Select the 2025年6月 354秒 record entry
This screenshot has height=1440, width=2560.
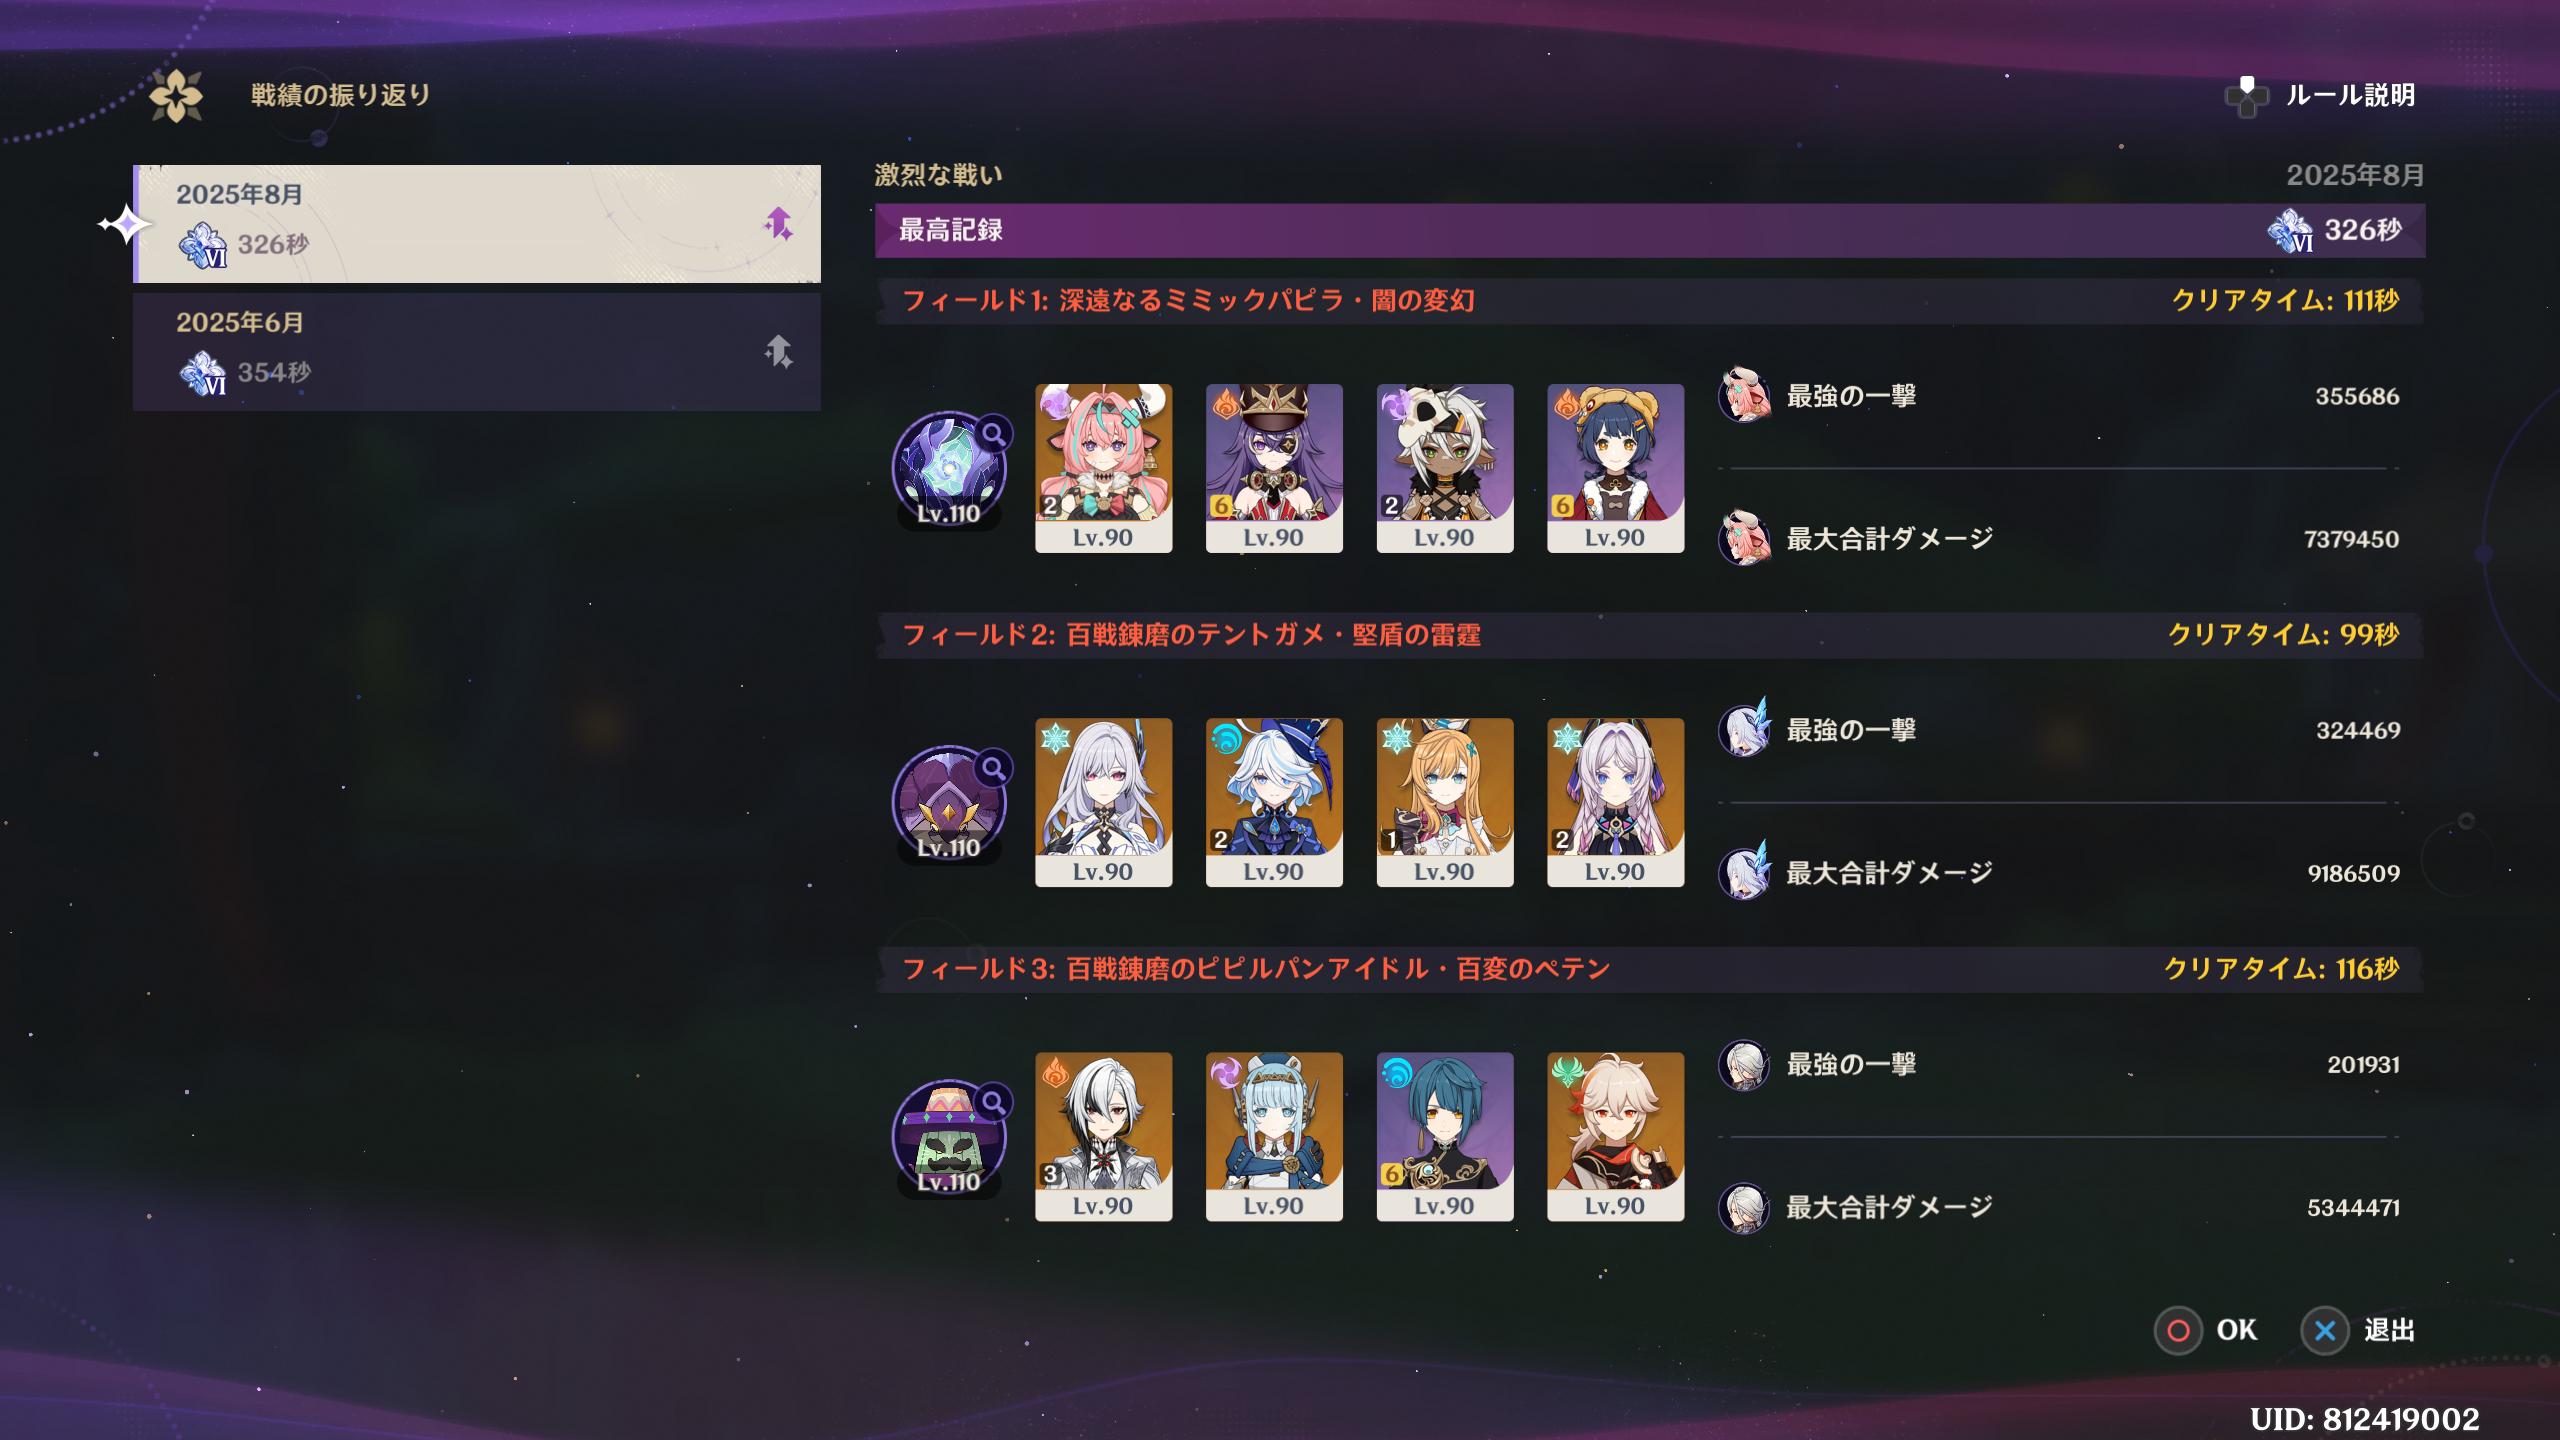click(x=477, y=352)
